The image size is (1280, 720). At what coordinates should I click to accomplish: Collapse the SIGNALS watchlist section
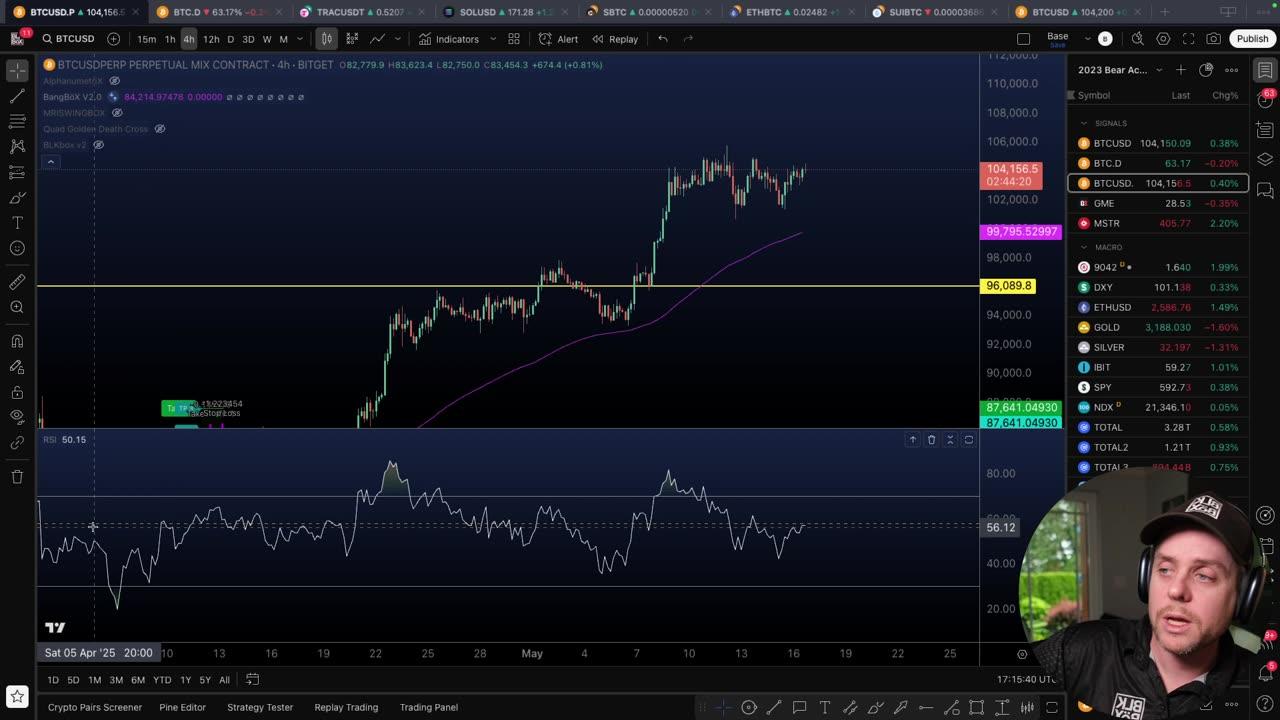tap(1083, 123)
